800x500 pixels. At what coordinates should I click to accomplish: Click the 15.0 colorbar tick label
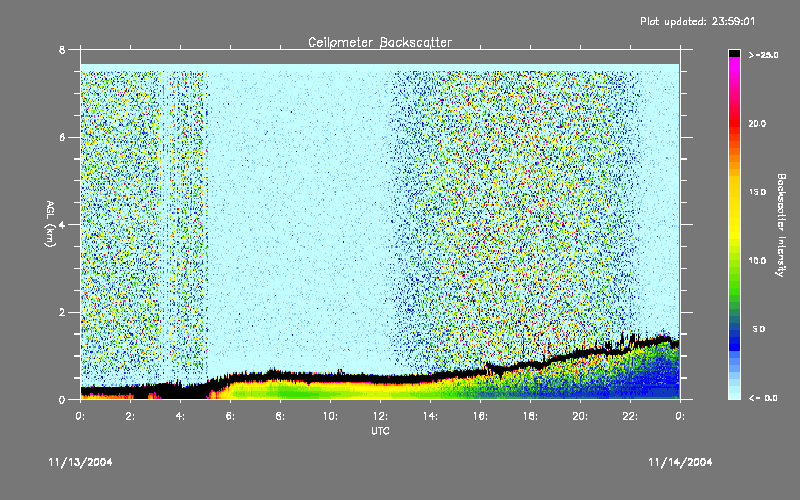757,192
